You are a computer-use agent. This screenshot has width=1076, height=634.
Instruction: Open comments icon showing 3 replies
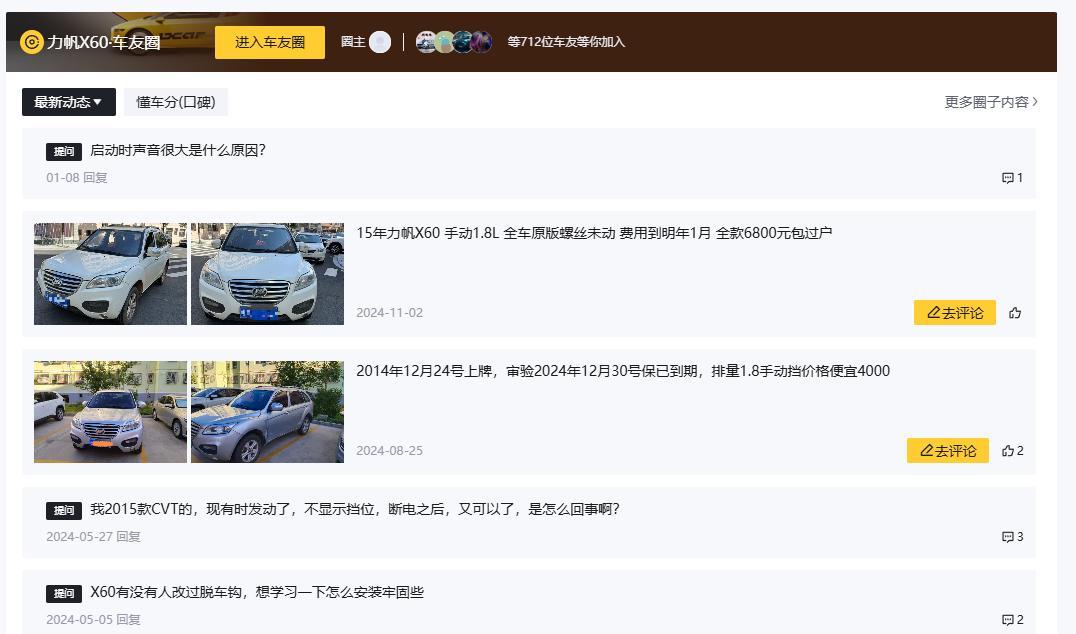point(1012,537)
